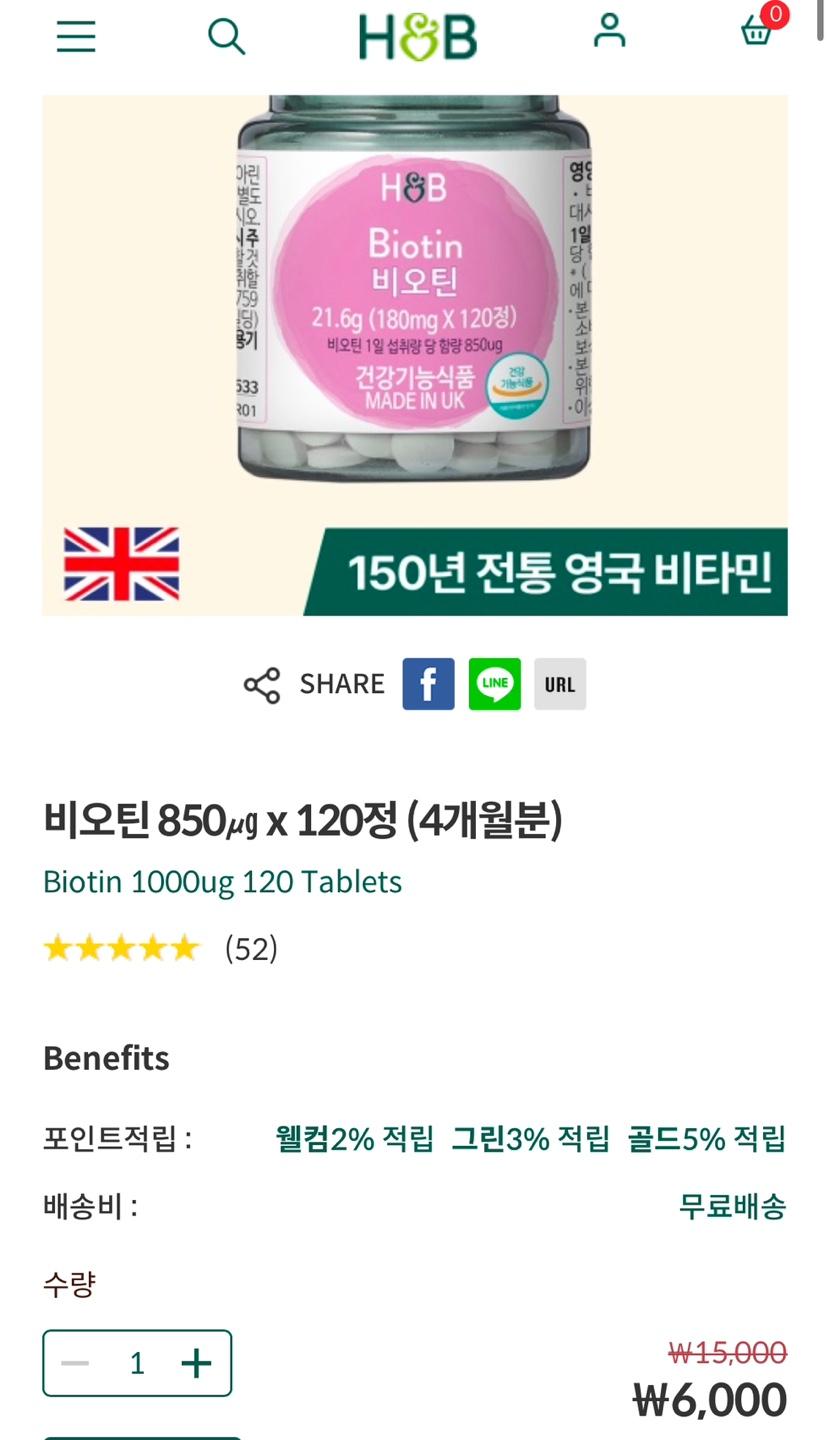Screen dimensions: 830x1440
Task: Share product via LINE
Action: pos(495,684)
